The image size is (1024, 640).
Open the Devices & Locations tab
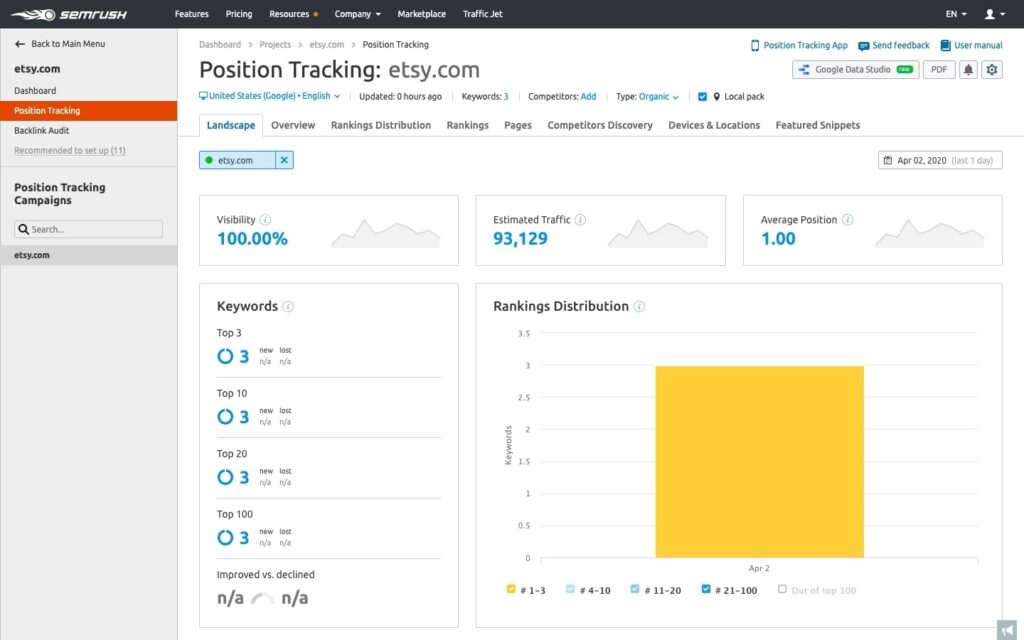point(714,125)
